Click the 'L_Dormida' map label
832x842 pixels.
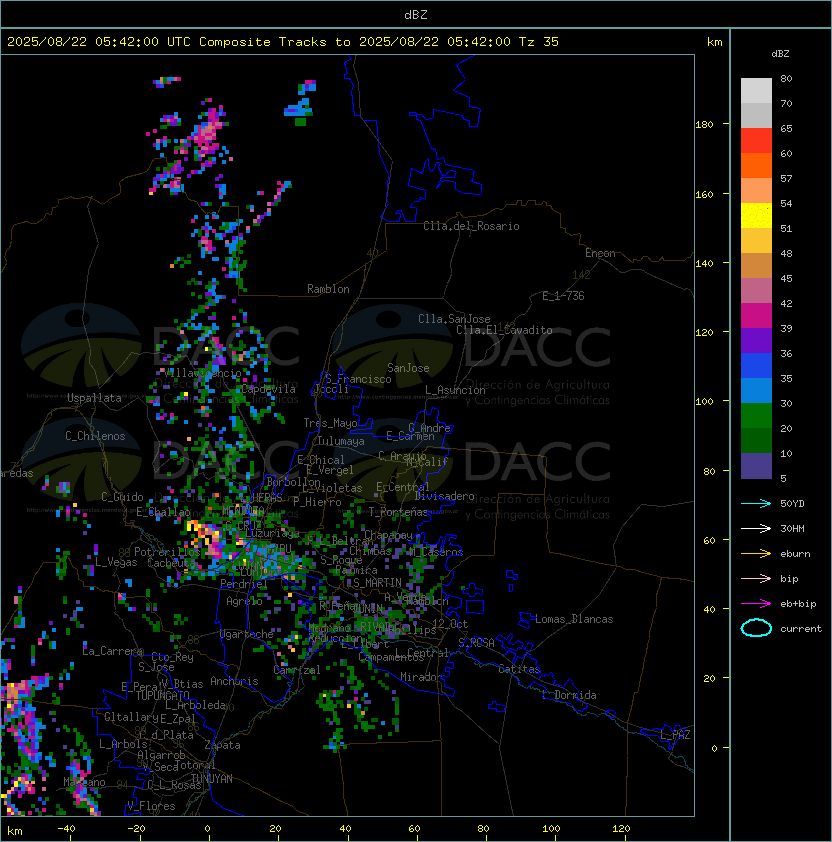point(569,695)
